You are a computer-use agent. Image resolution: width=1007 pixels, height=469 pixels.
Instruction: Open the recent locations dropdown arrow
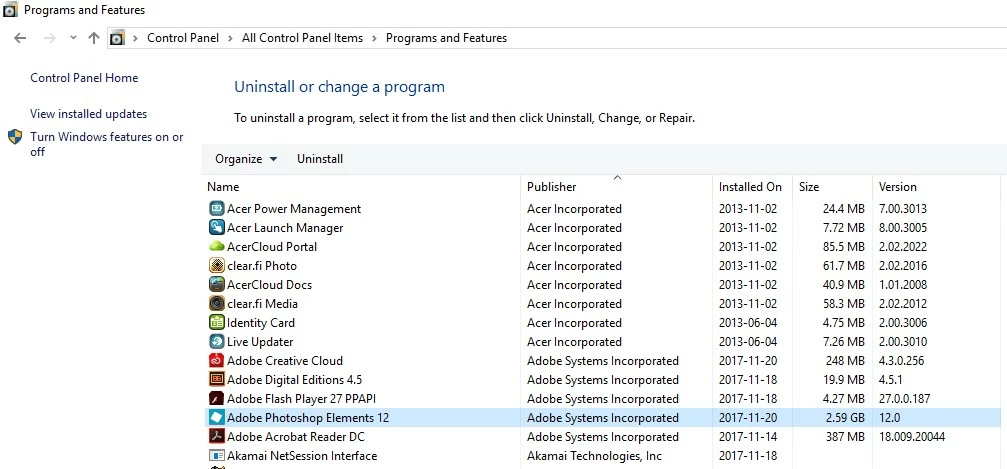click(x=73, y=38)
